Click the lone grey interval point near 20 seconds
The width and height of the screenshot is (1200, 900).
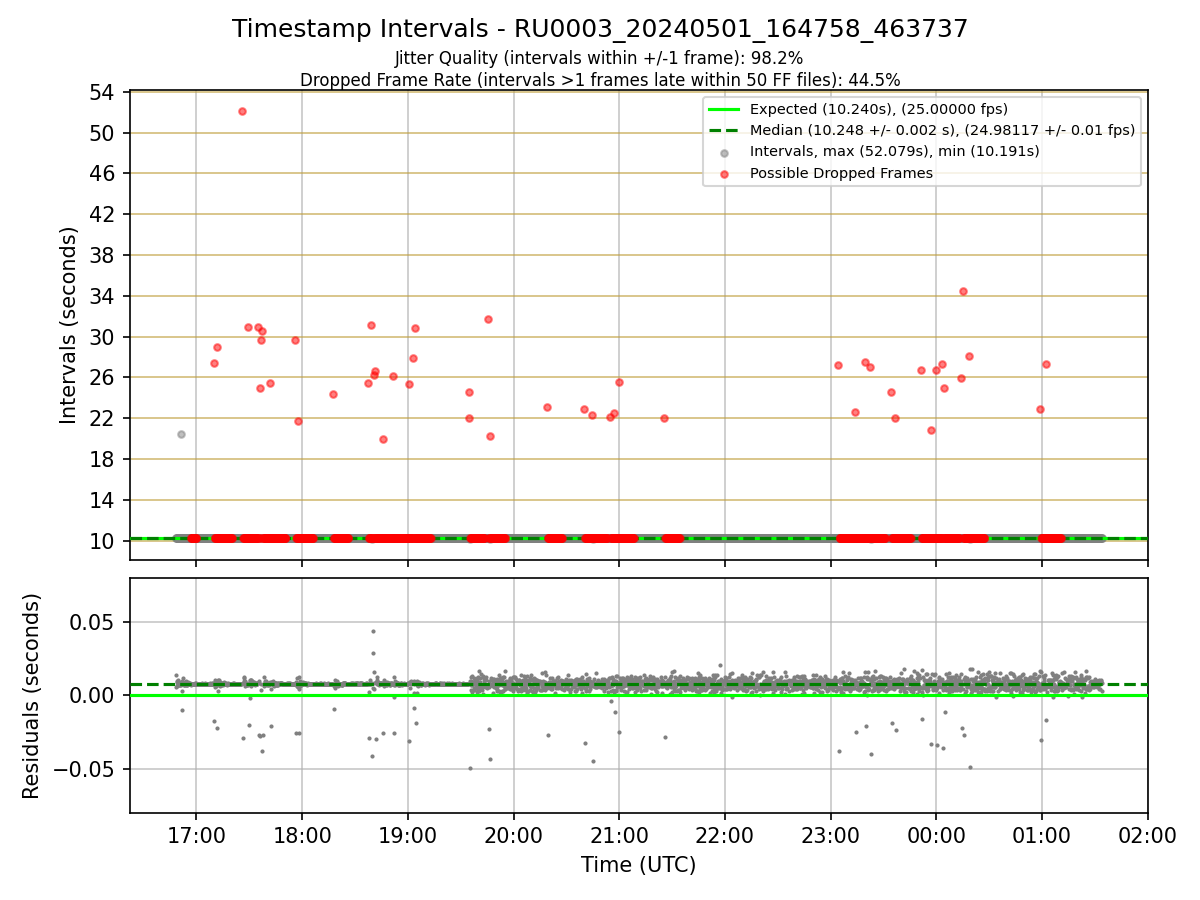(x=181, y=434)
